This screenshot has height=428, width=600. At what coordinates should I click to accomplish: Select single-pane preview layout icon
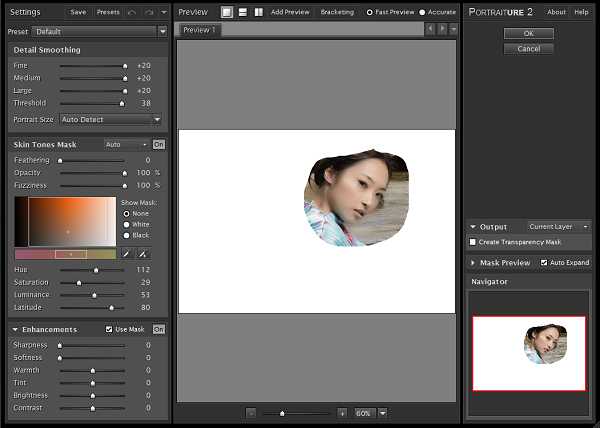227,12
